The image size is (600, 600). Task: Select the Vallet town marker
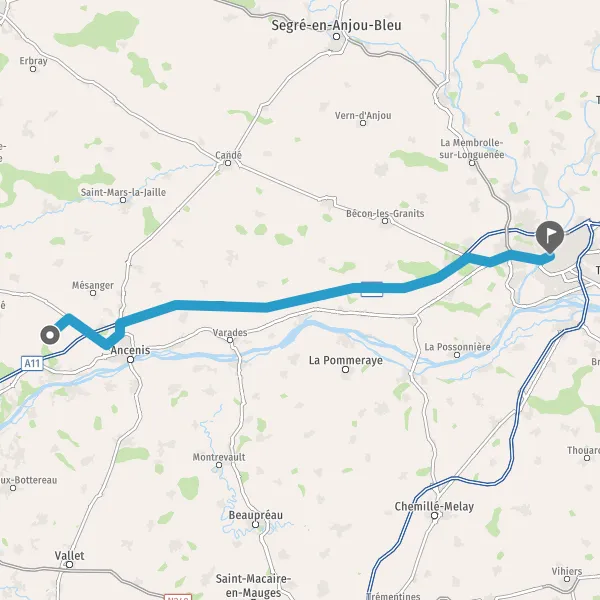pos(69,565)
